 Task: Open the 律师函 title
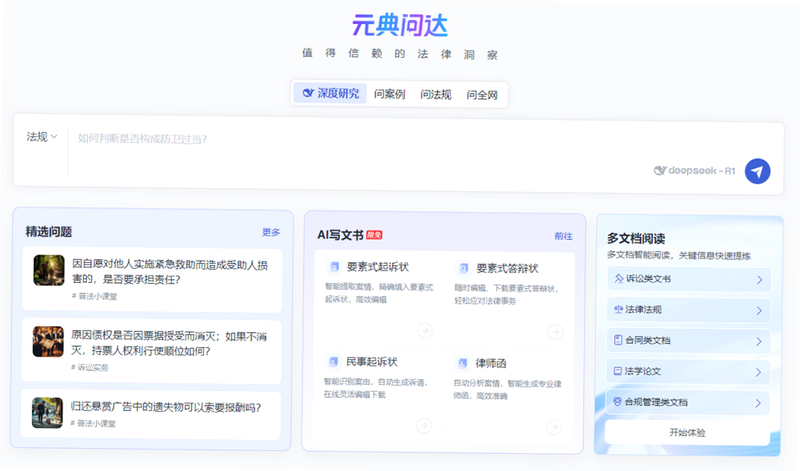tap(491, 363)
